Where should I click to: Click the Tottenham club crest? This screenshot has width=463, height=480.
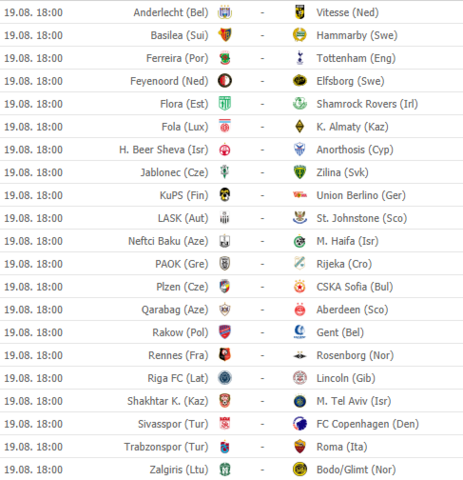(300, 58)
